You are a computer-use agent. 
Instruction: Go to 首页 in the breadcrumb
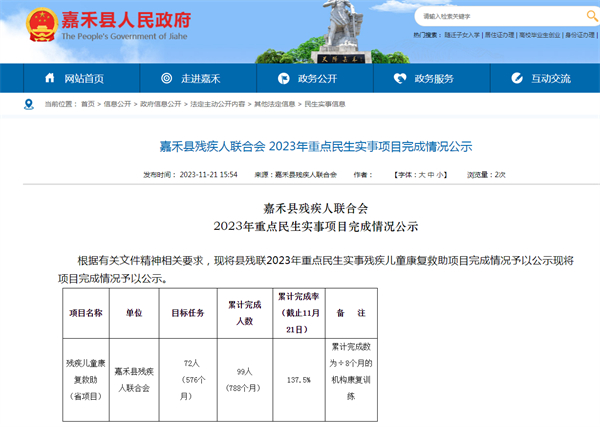pos(88,104)
